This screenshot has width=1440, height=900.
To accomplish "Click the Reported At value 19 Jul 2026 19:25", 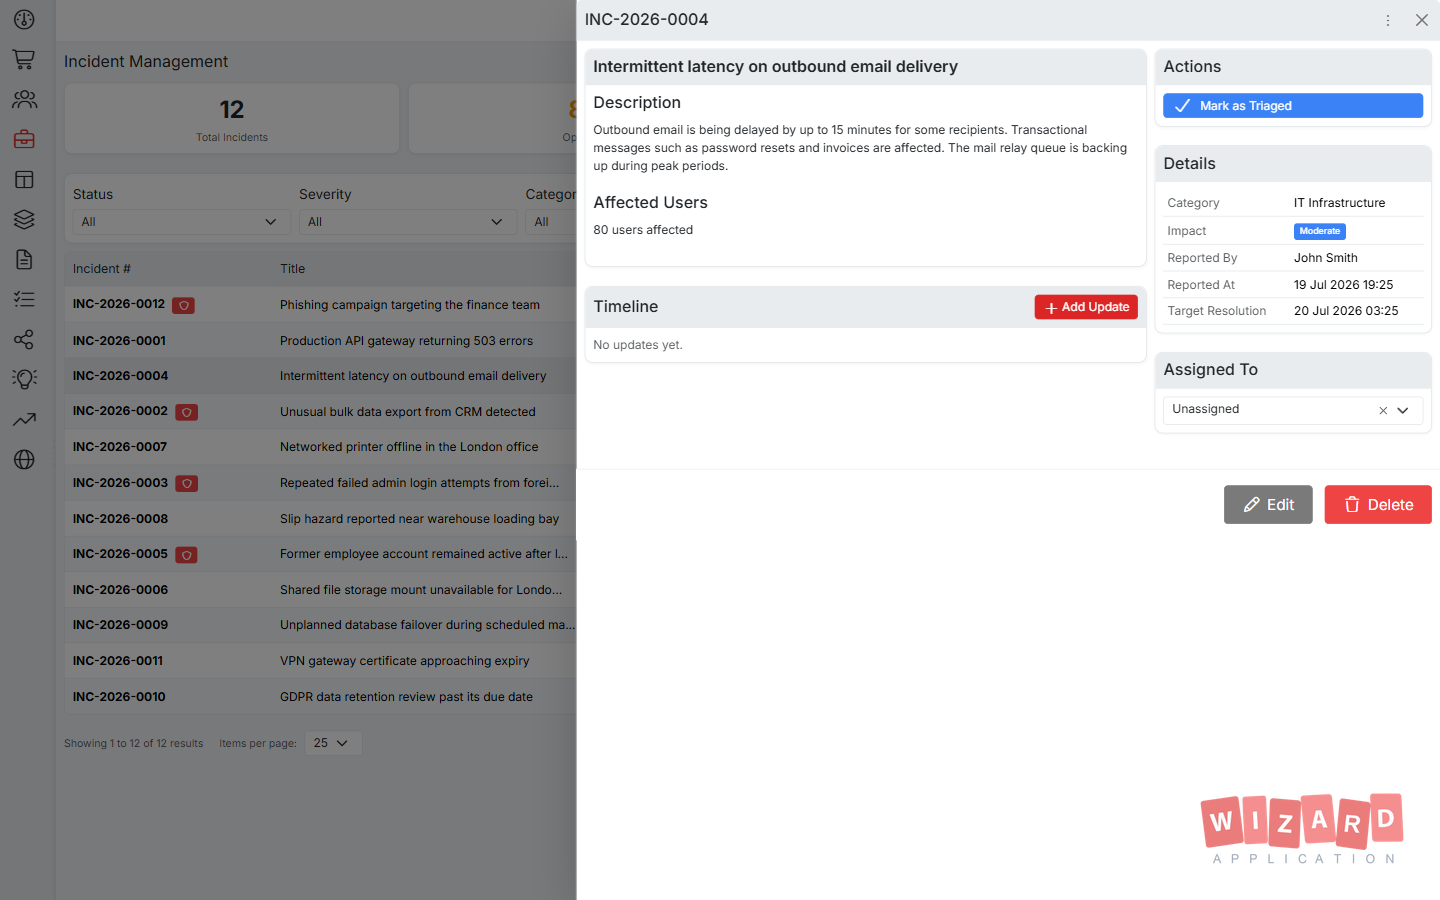I will (1344, 285).
